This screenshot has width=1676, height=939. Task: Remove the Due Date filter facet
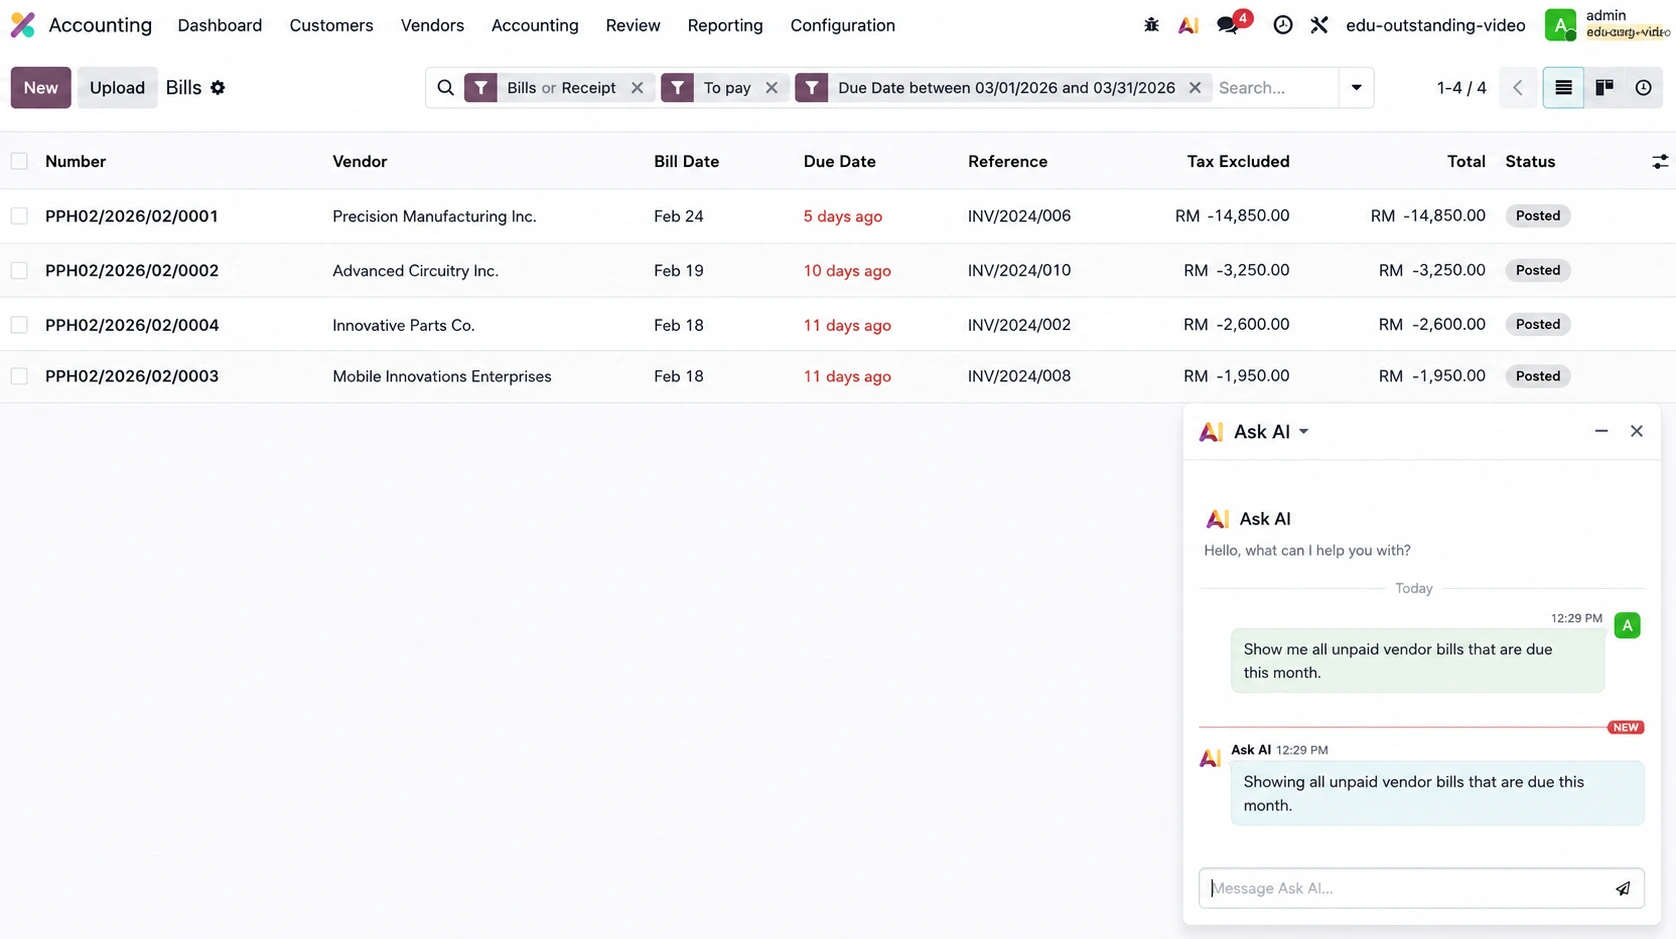(1194, 88)
